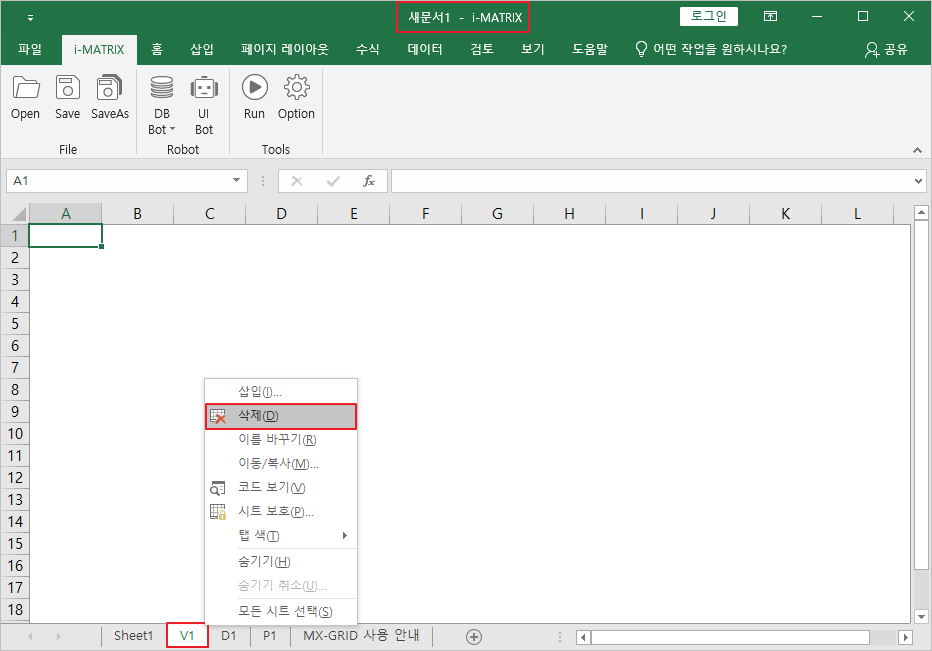Click the 공유 share button
This screenshot has width=932, height=651.
(x=886, y=49)
